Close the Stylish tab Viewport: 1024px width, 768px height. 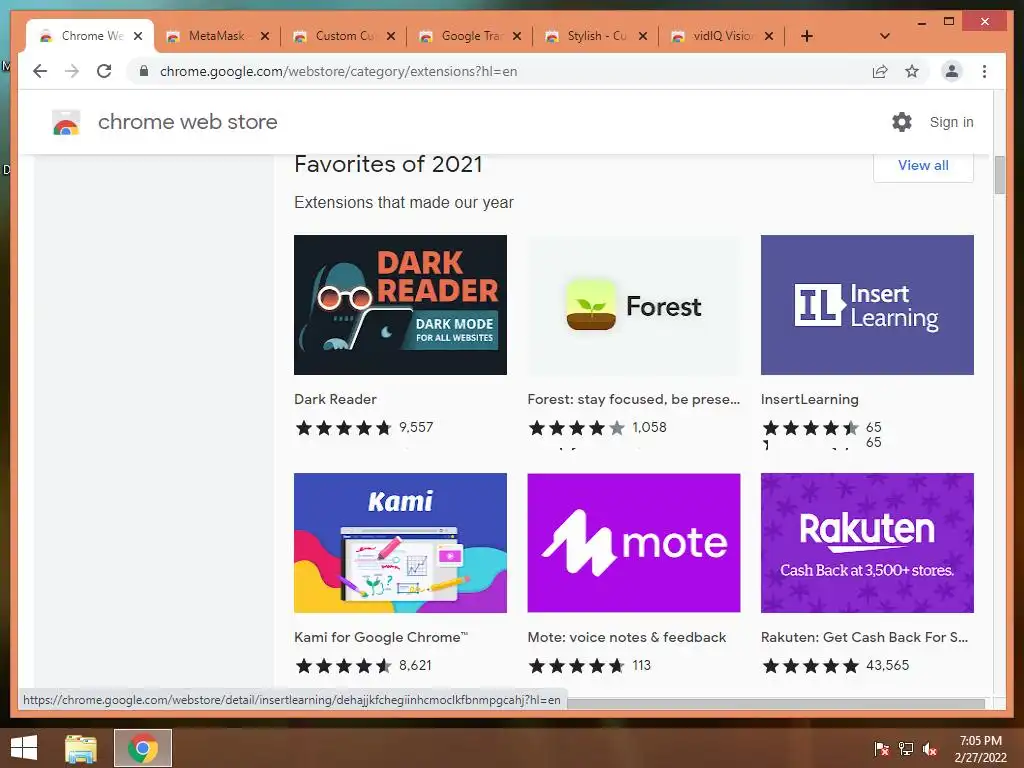[x=643, y=36]
